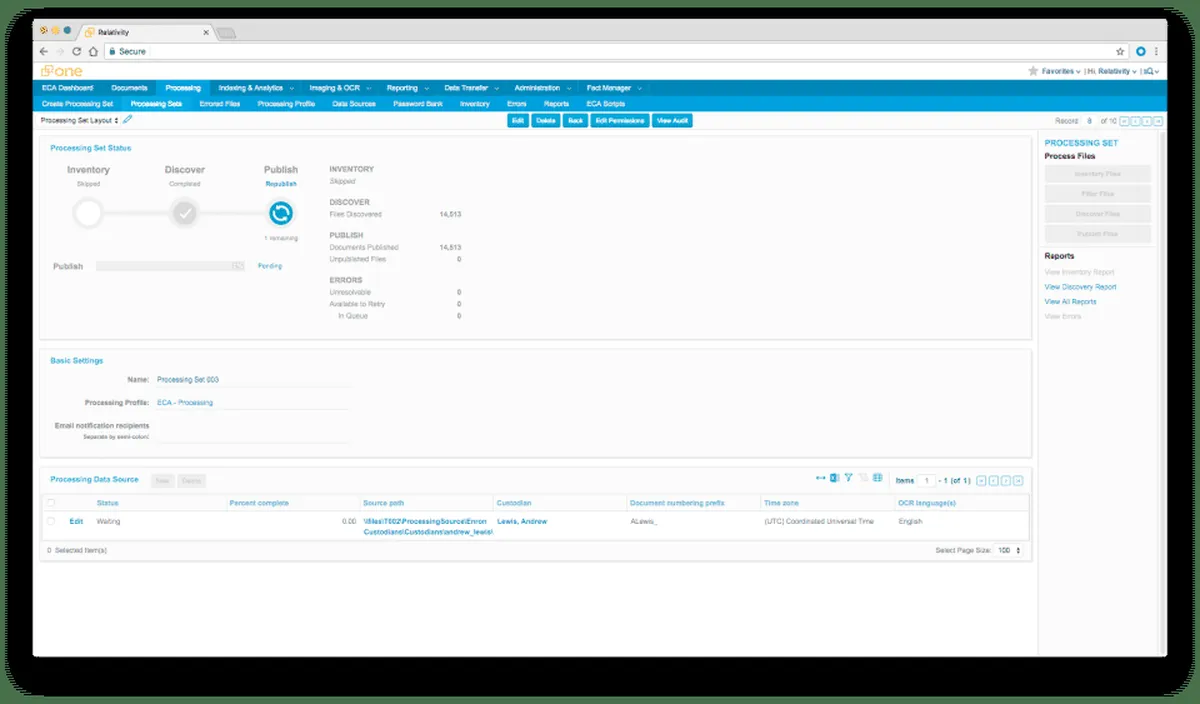Switch to the ECA Dashboard tab

click(68, 87)
